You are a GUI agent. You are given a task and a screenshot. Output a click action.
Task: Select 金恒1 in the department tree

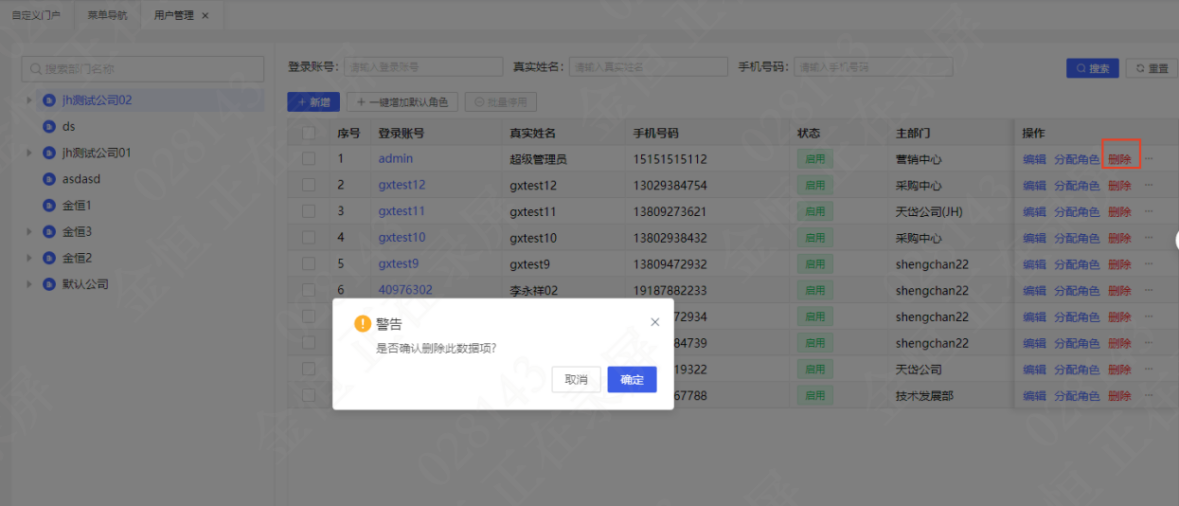77,205
